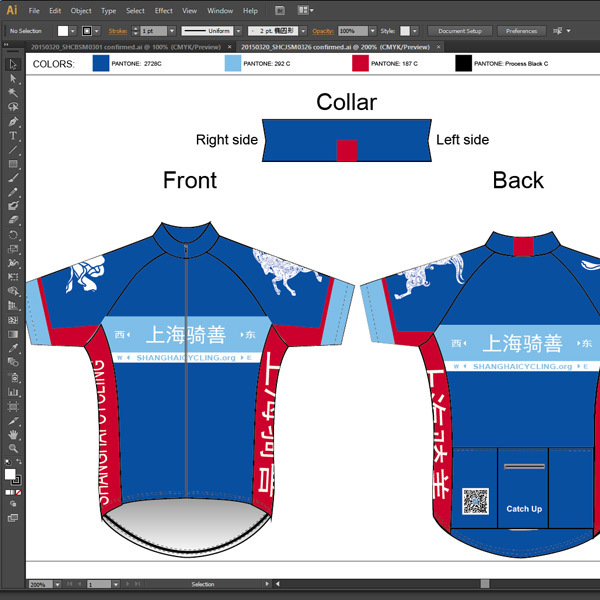This screenshot has height=600, width=600.
Task: Select the Scale tool
Action: pos(13,249)
